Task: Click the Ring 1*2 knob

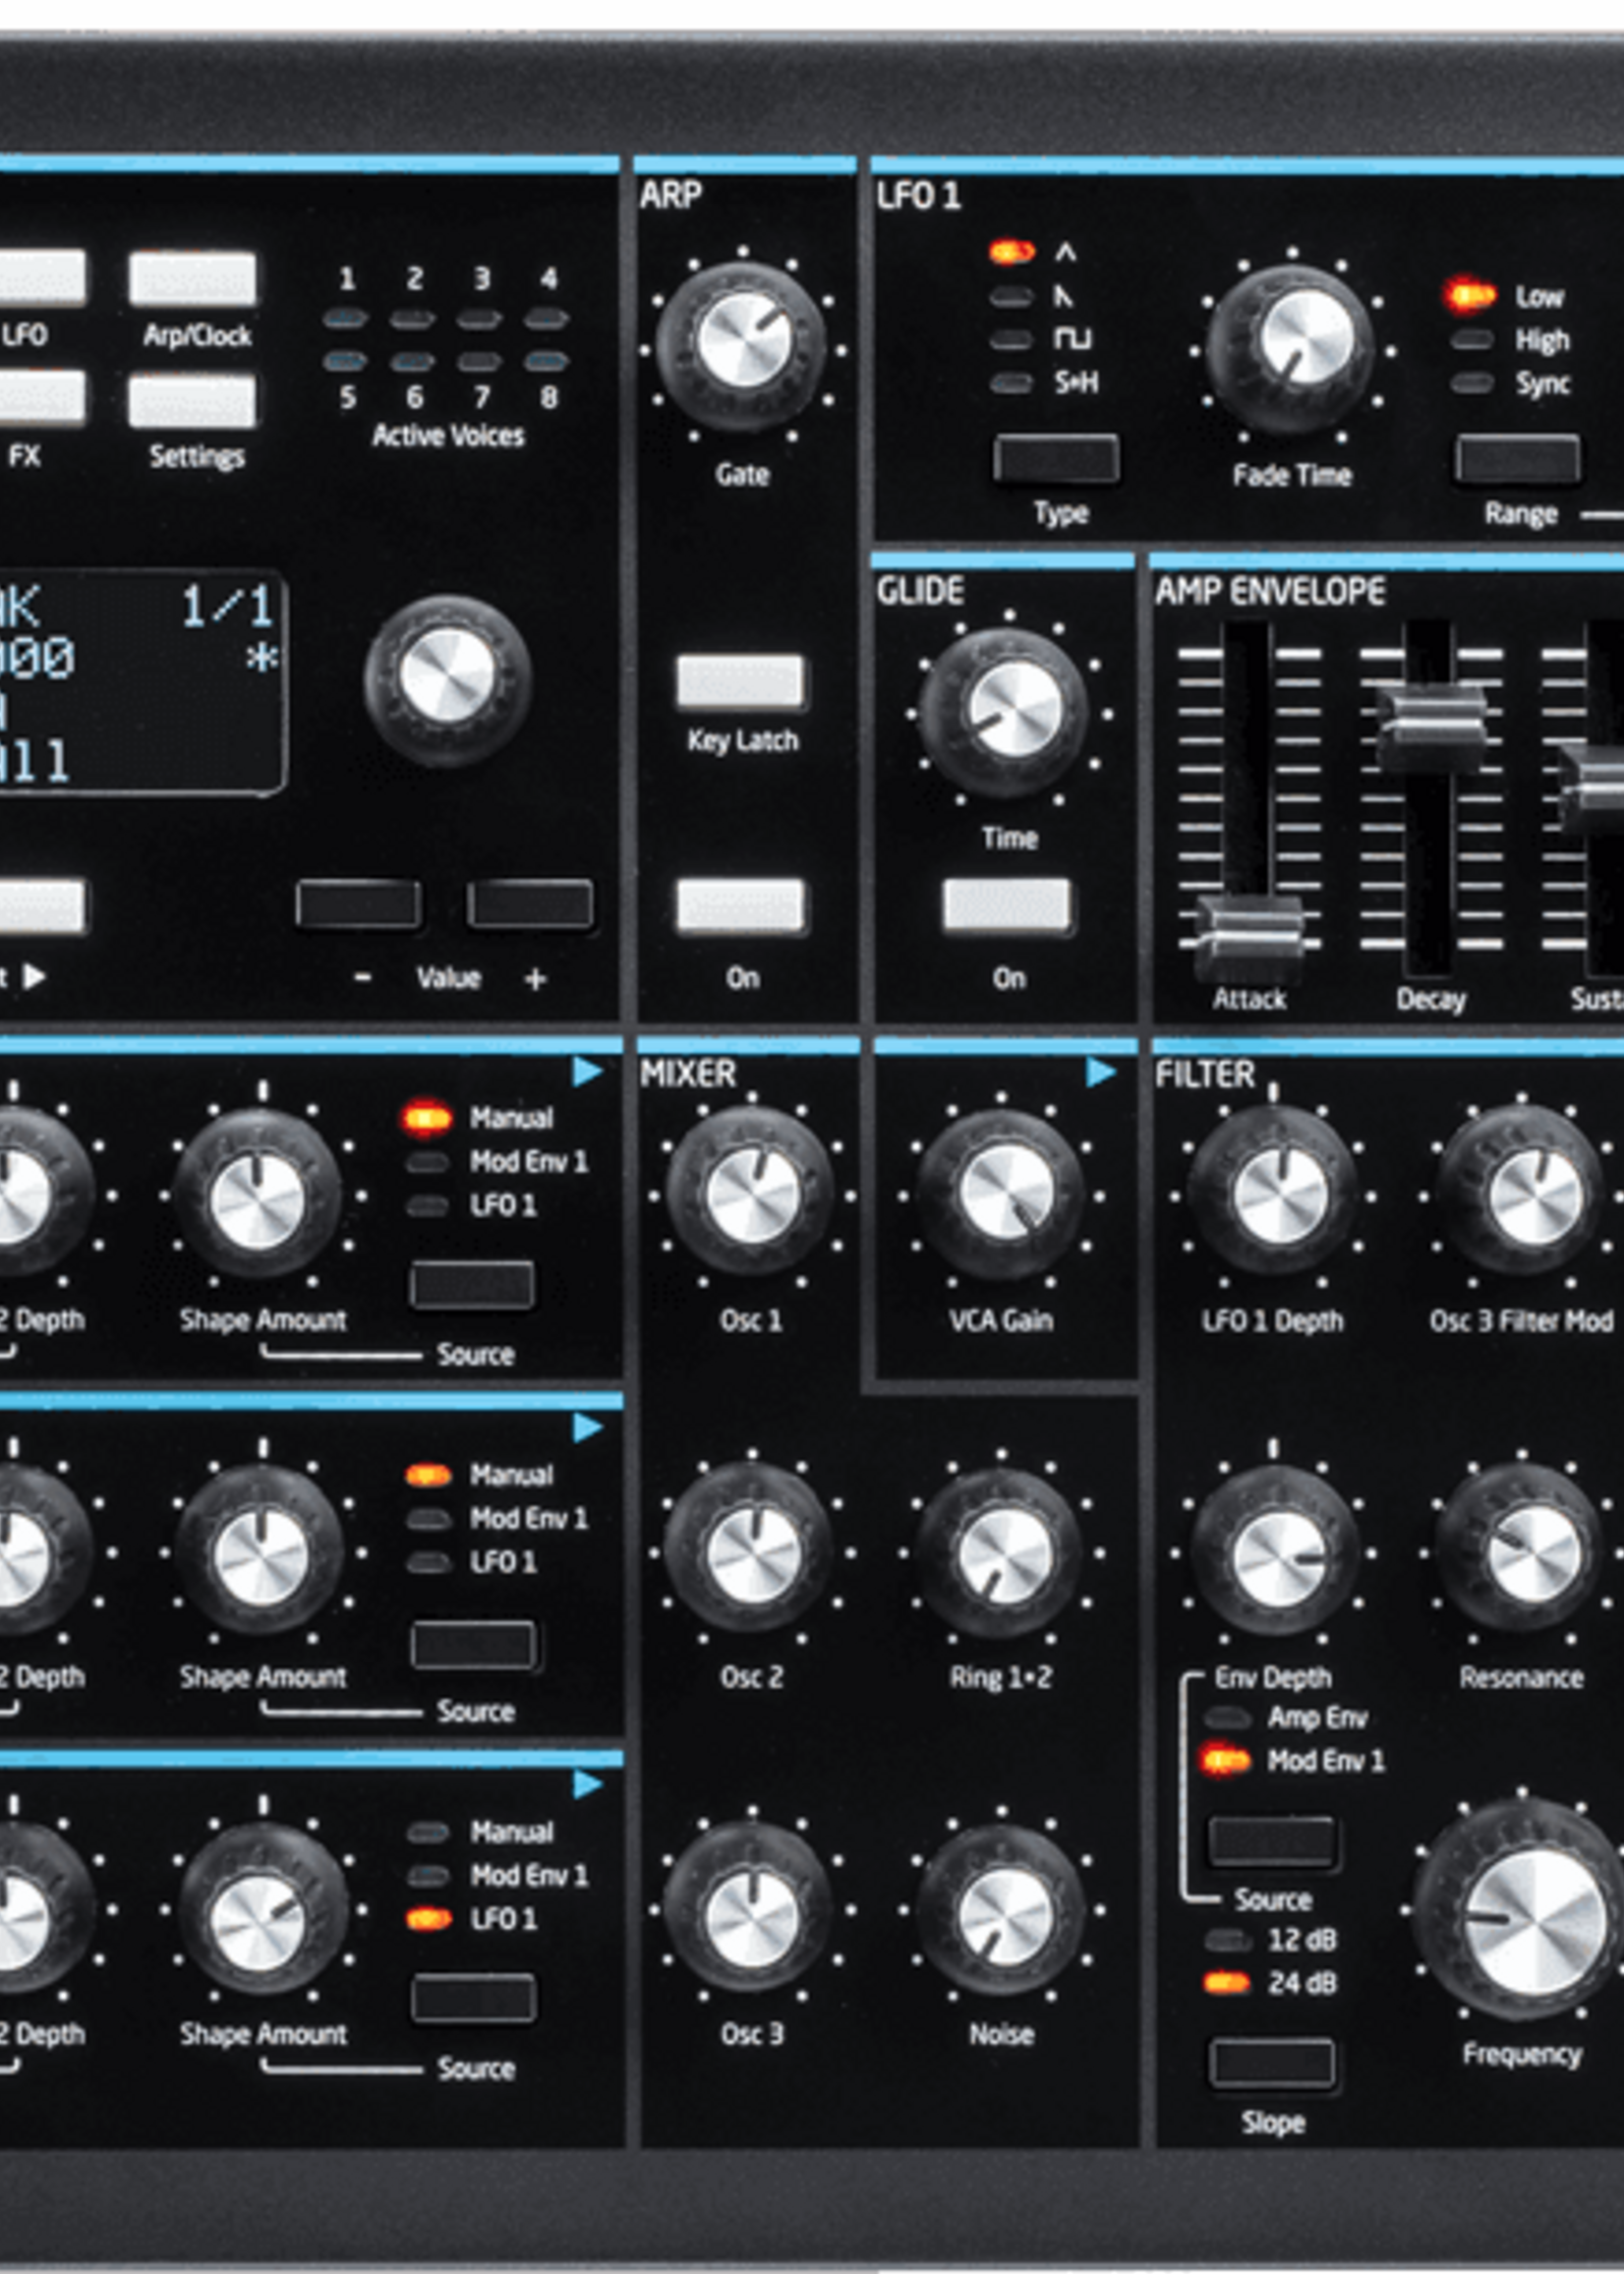Action: click(x=1001, y=1551)
